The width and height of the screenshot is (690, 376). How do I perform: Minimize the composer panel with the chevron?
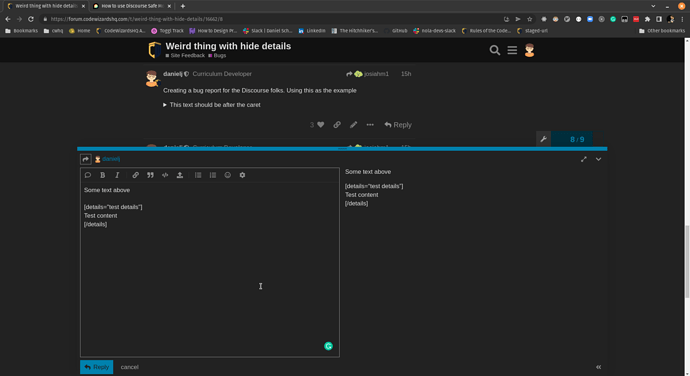[598, 159]
